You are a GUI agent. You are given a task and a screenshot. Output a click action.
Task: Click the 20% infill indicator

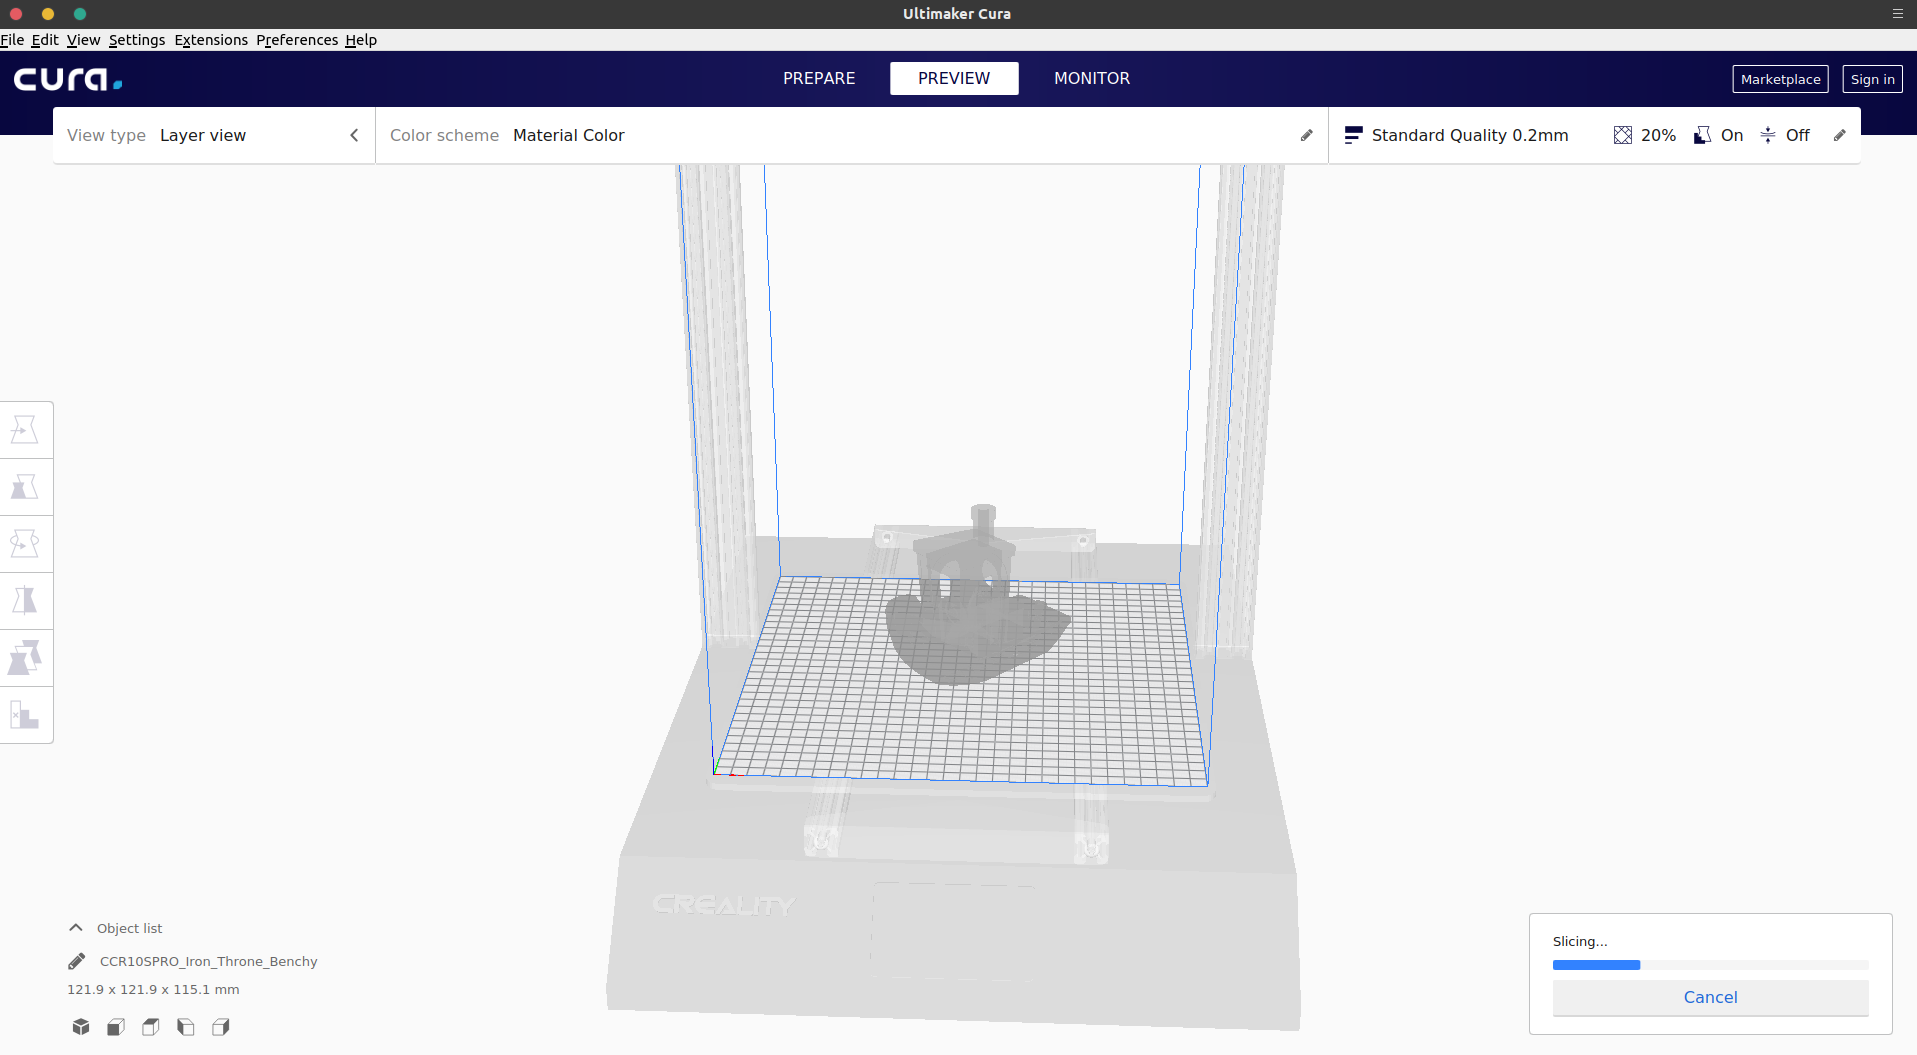tap(1643, 135)
